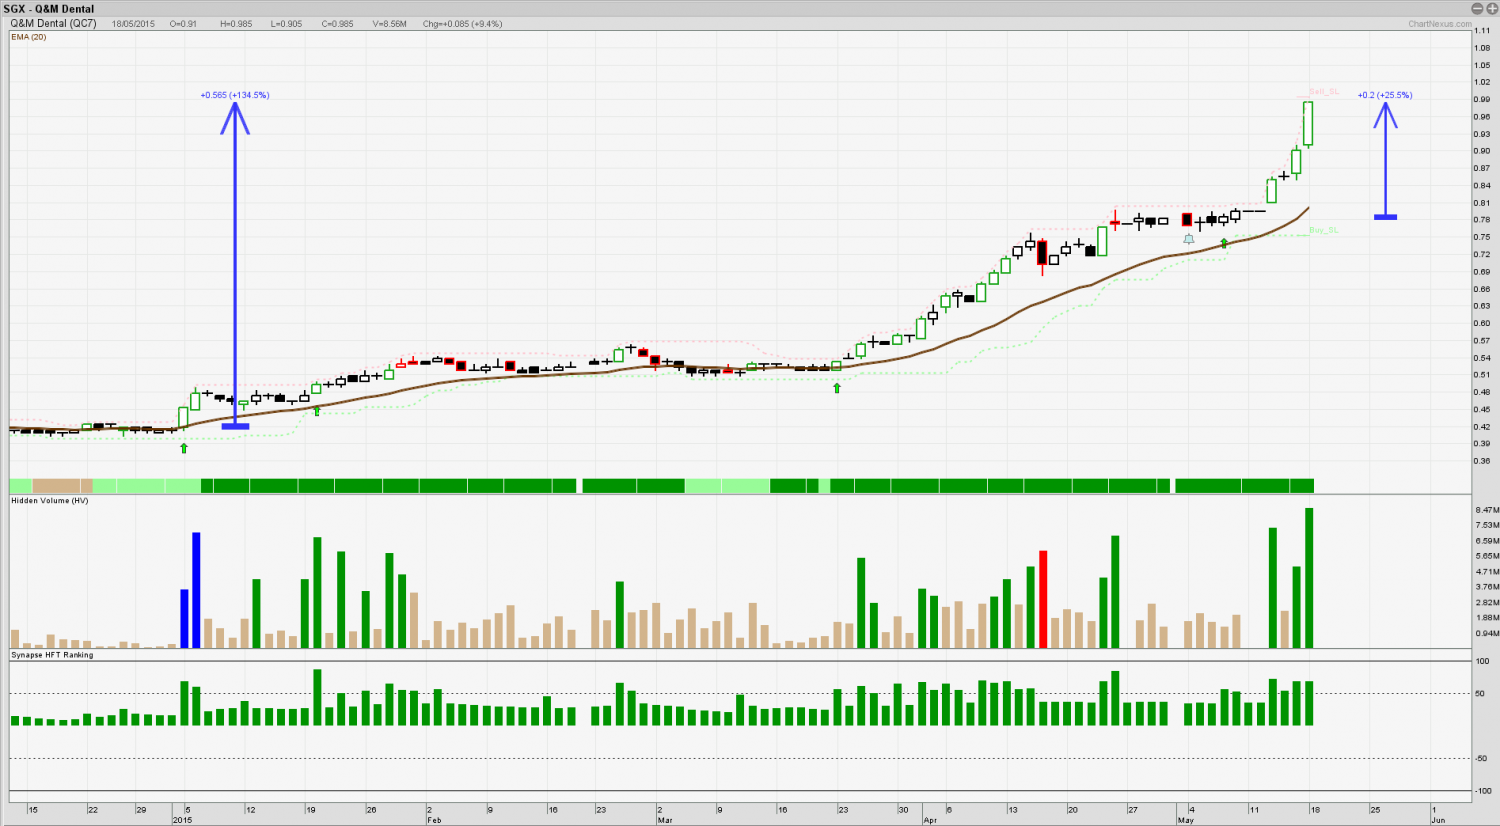
Task: Click the +0.565 (+134.5%) gain label
Action: [x=235, y=95]
